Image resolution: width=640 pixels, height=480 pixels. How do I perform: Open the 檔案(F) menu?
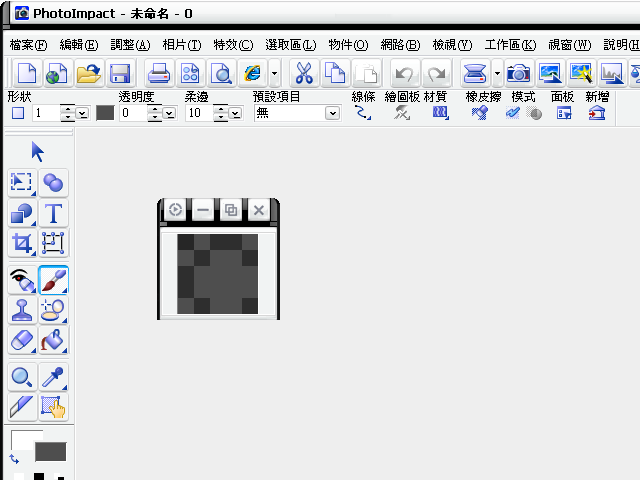click(x=28, y=44)
